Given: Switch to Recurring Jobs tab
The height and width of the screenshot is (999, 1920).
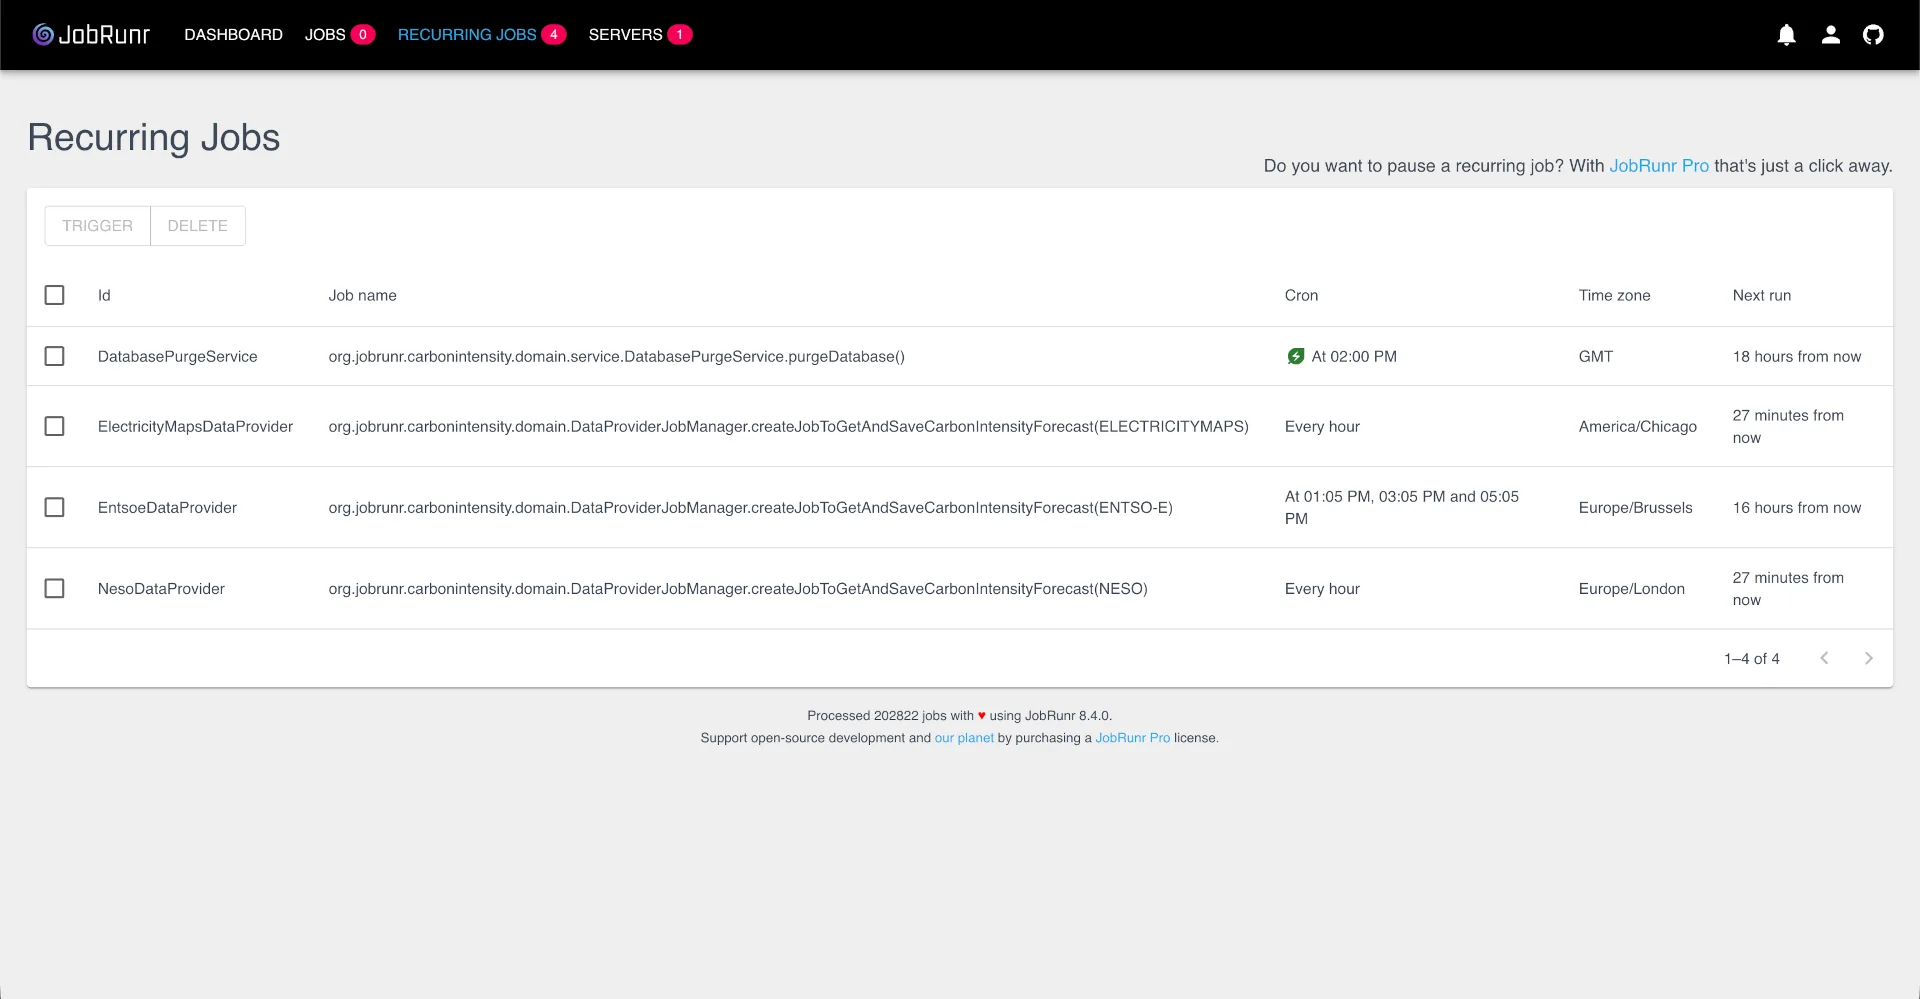Looking at the screenshot, I should (467, 35).
